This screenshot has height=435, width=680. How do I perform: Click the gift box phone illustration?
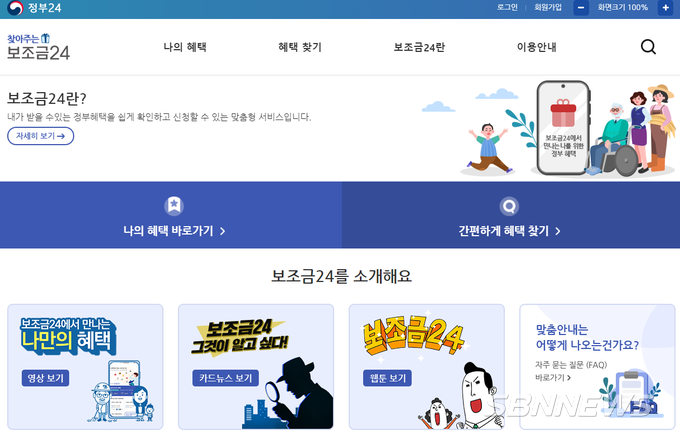[x=563, y=128]
